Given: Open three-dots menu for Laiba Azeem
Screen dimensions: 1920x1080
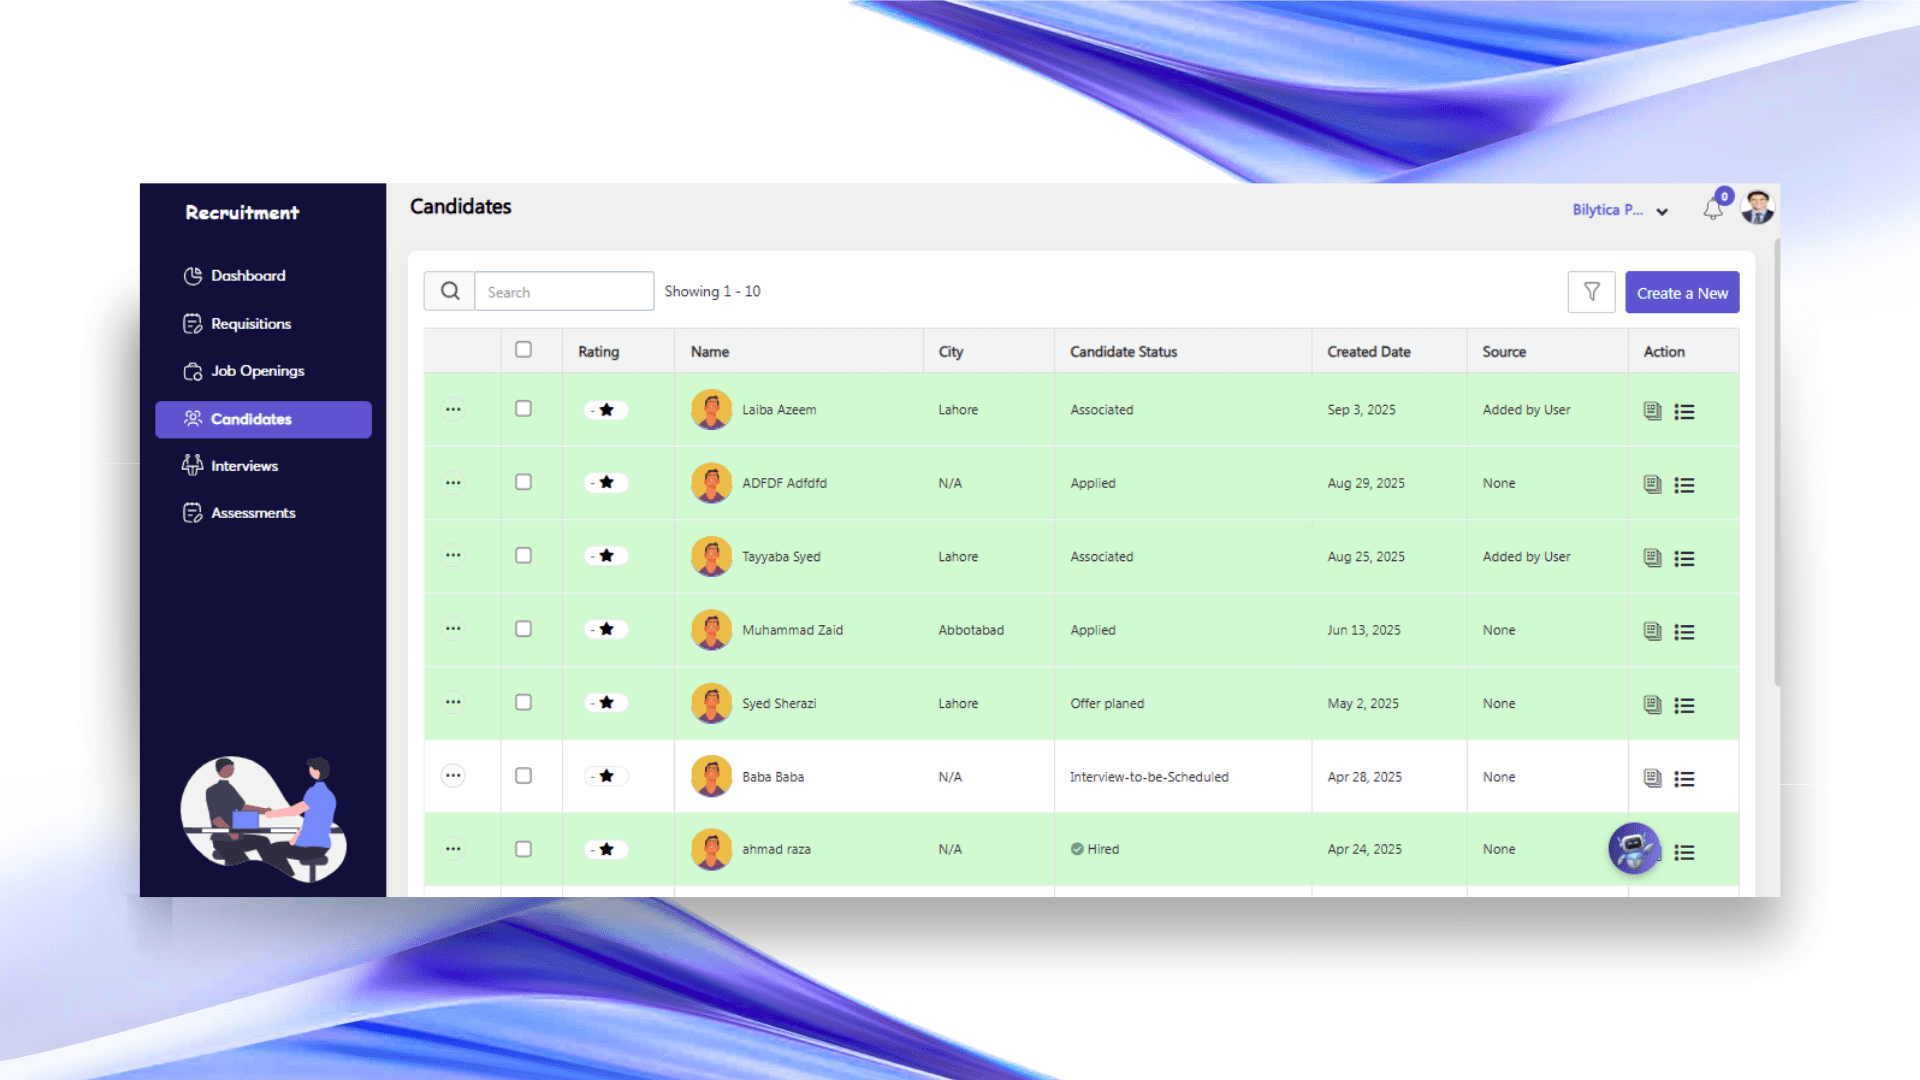Looking at the screenshot, I should coord(453,409).
